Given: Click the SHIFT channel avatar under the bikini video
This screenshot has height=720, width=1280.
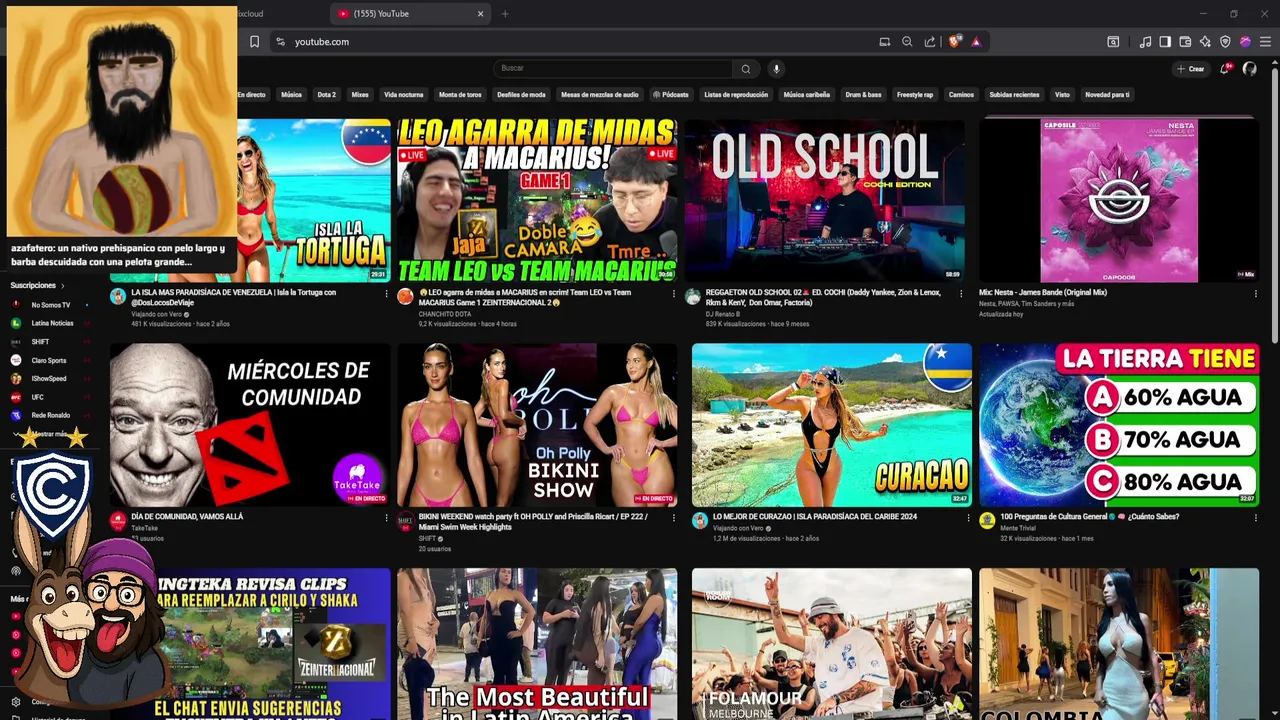Looking at the screenshot, I should pos(405,521).
